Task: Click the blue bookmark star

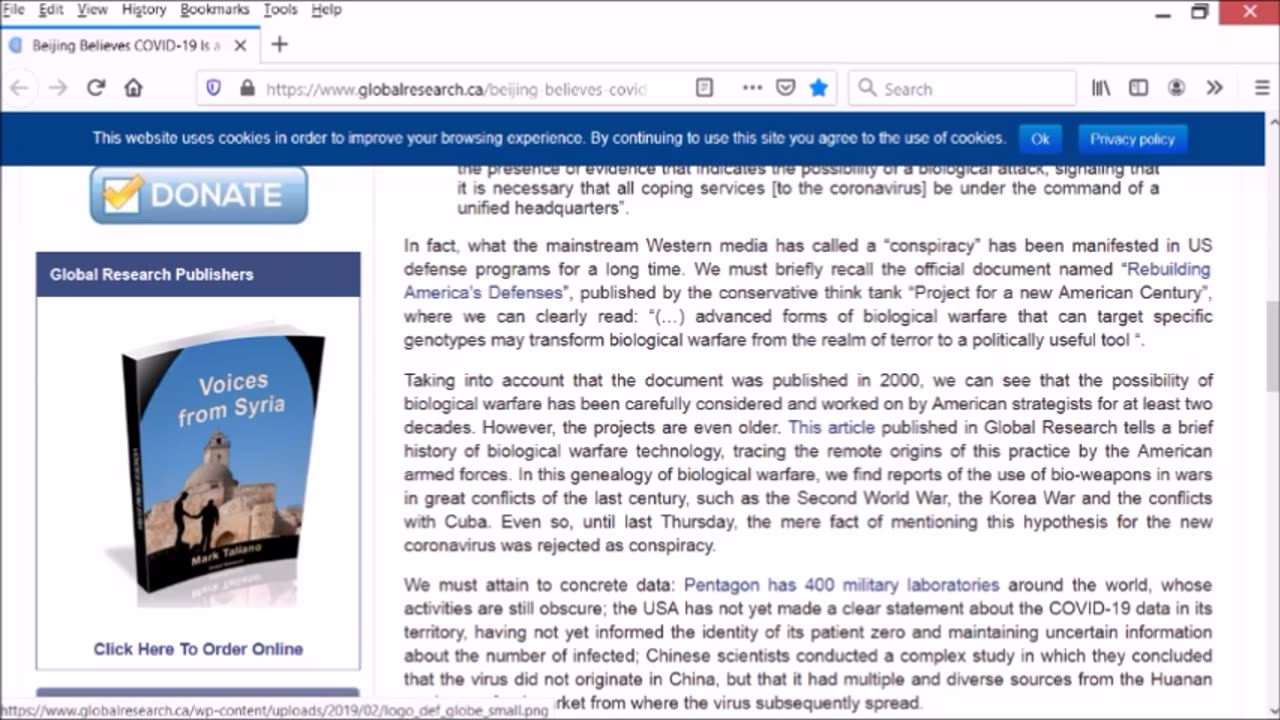Action: click(x=818, y=88)
